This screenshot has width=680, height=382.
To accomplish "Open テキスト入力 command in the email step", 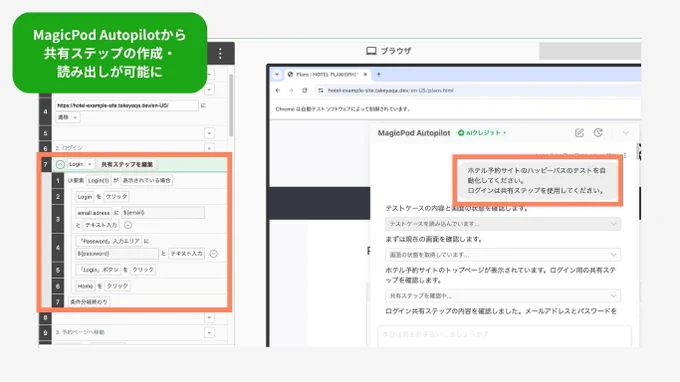I will [x=101, y=225].
